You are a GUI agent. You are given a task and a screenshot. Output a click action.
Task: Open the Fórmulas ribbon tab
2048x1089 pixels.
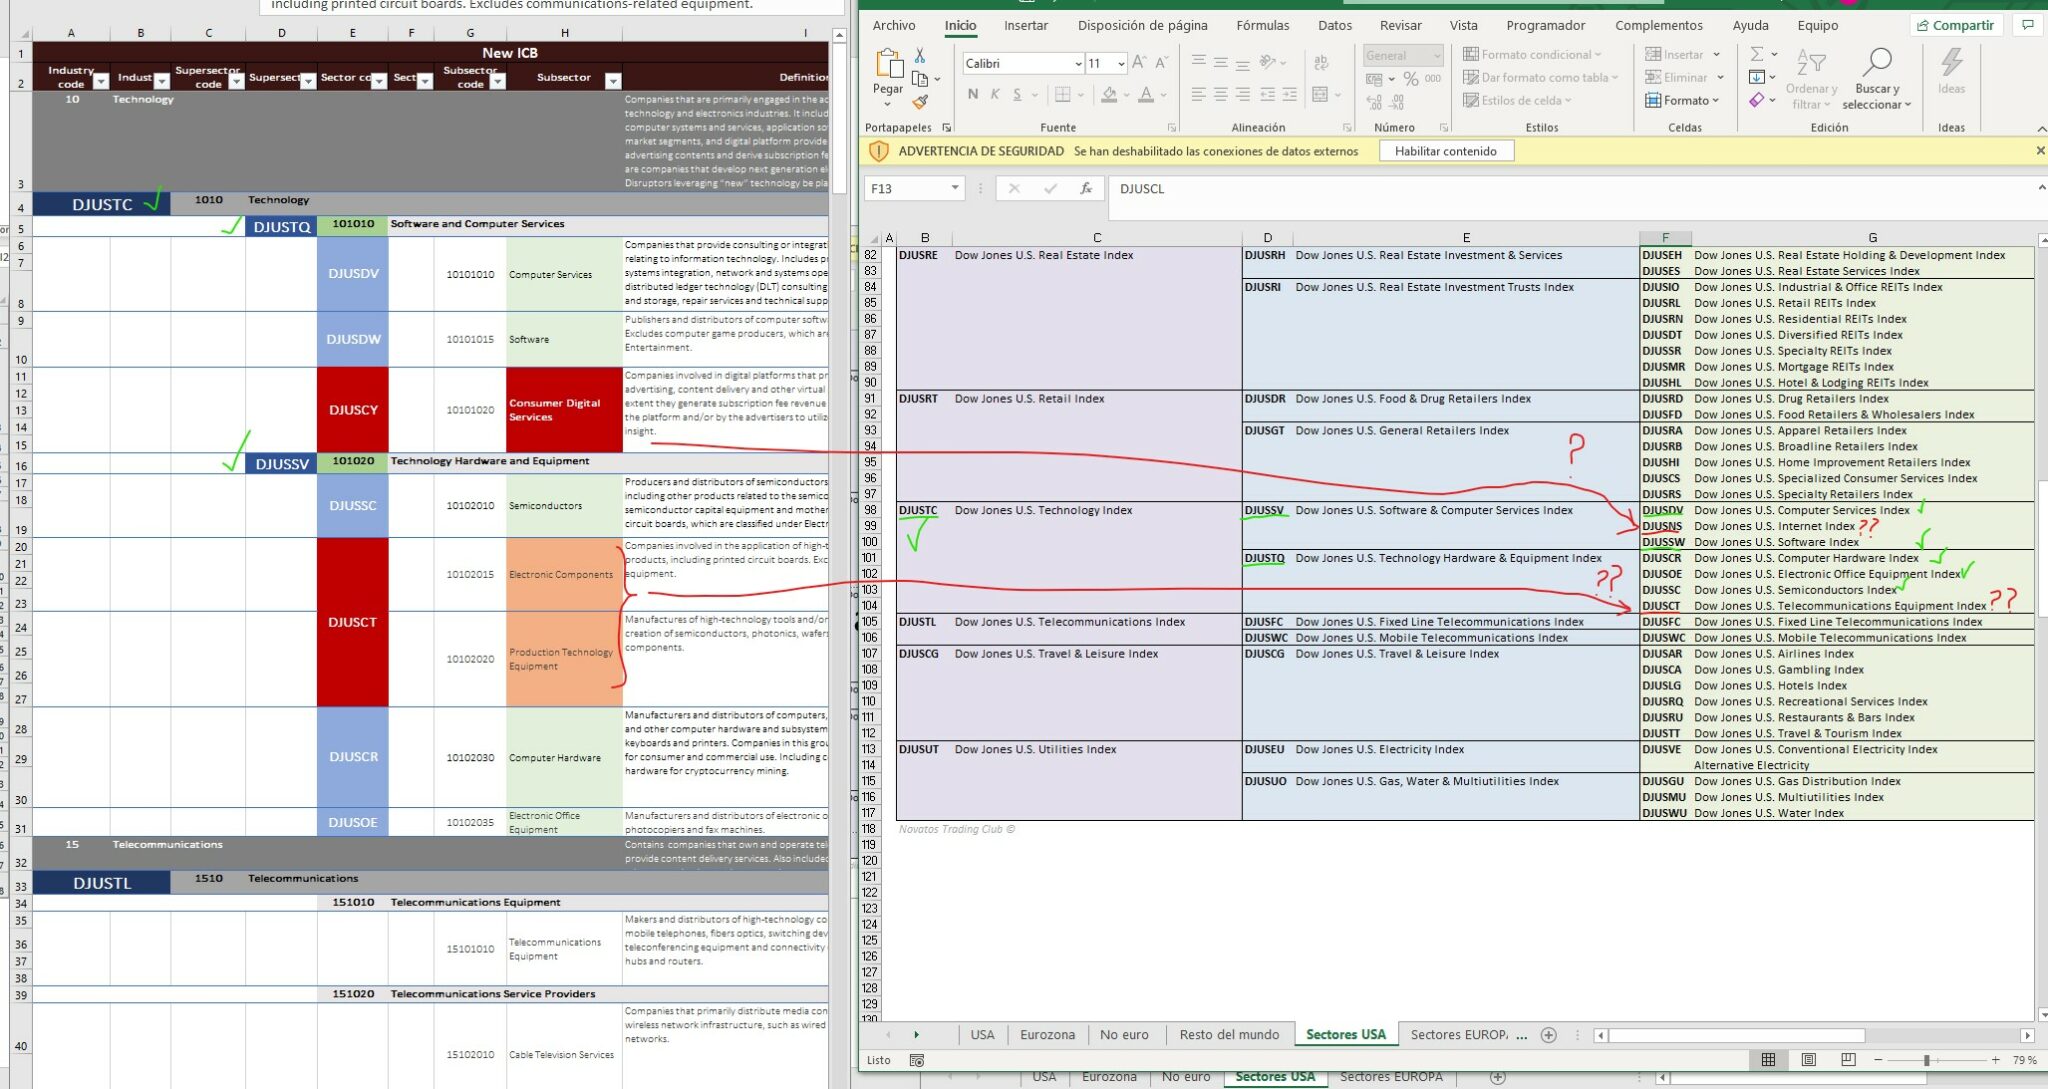[1262, 26]
